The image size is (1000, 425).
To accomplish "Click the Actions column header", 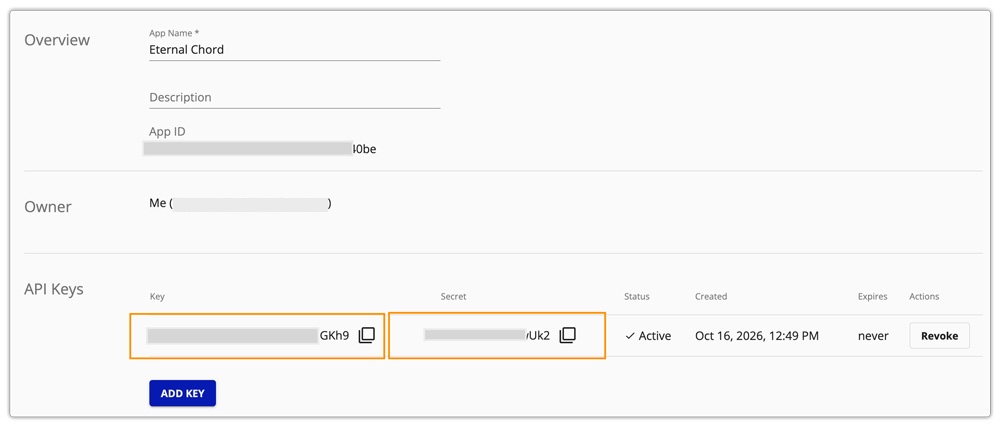I will [924, 297].
